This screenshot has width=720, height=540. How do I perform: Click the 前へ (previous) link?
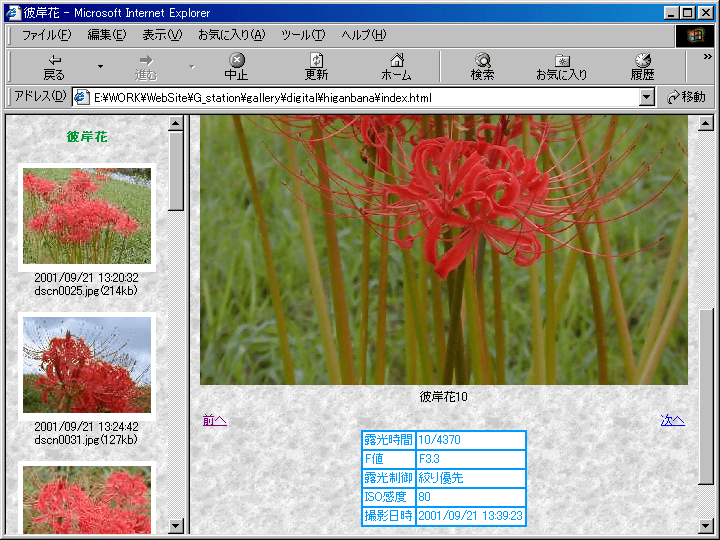tap(214, 421)
